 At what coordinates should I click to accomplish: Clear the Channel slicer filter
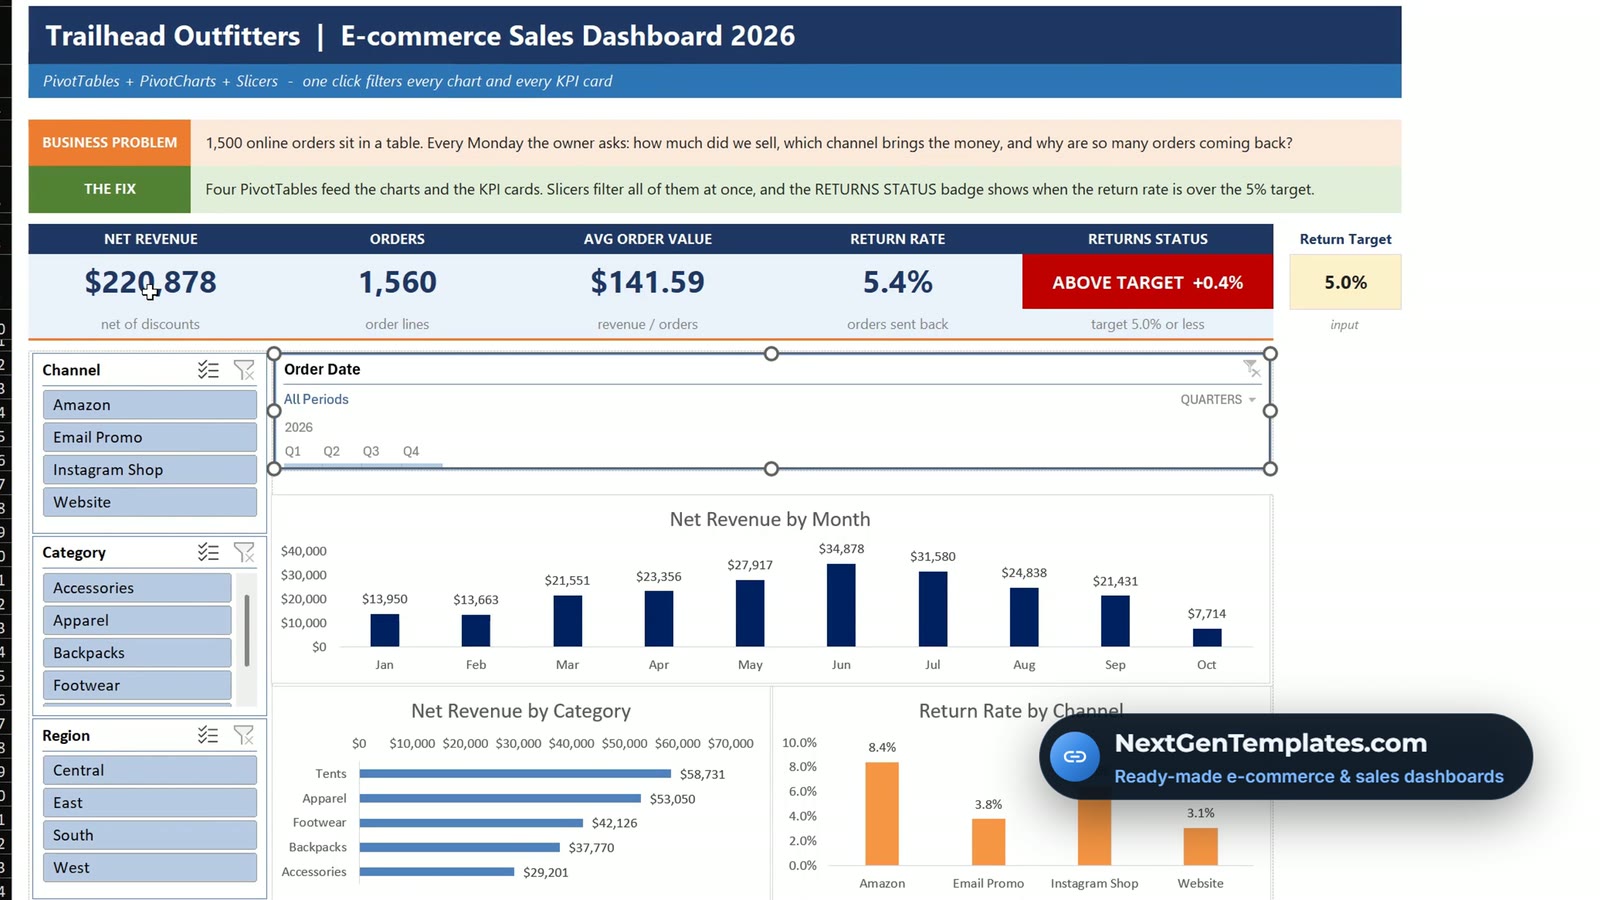(244, 370)
